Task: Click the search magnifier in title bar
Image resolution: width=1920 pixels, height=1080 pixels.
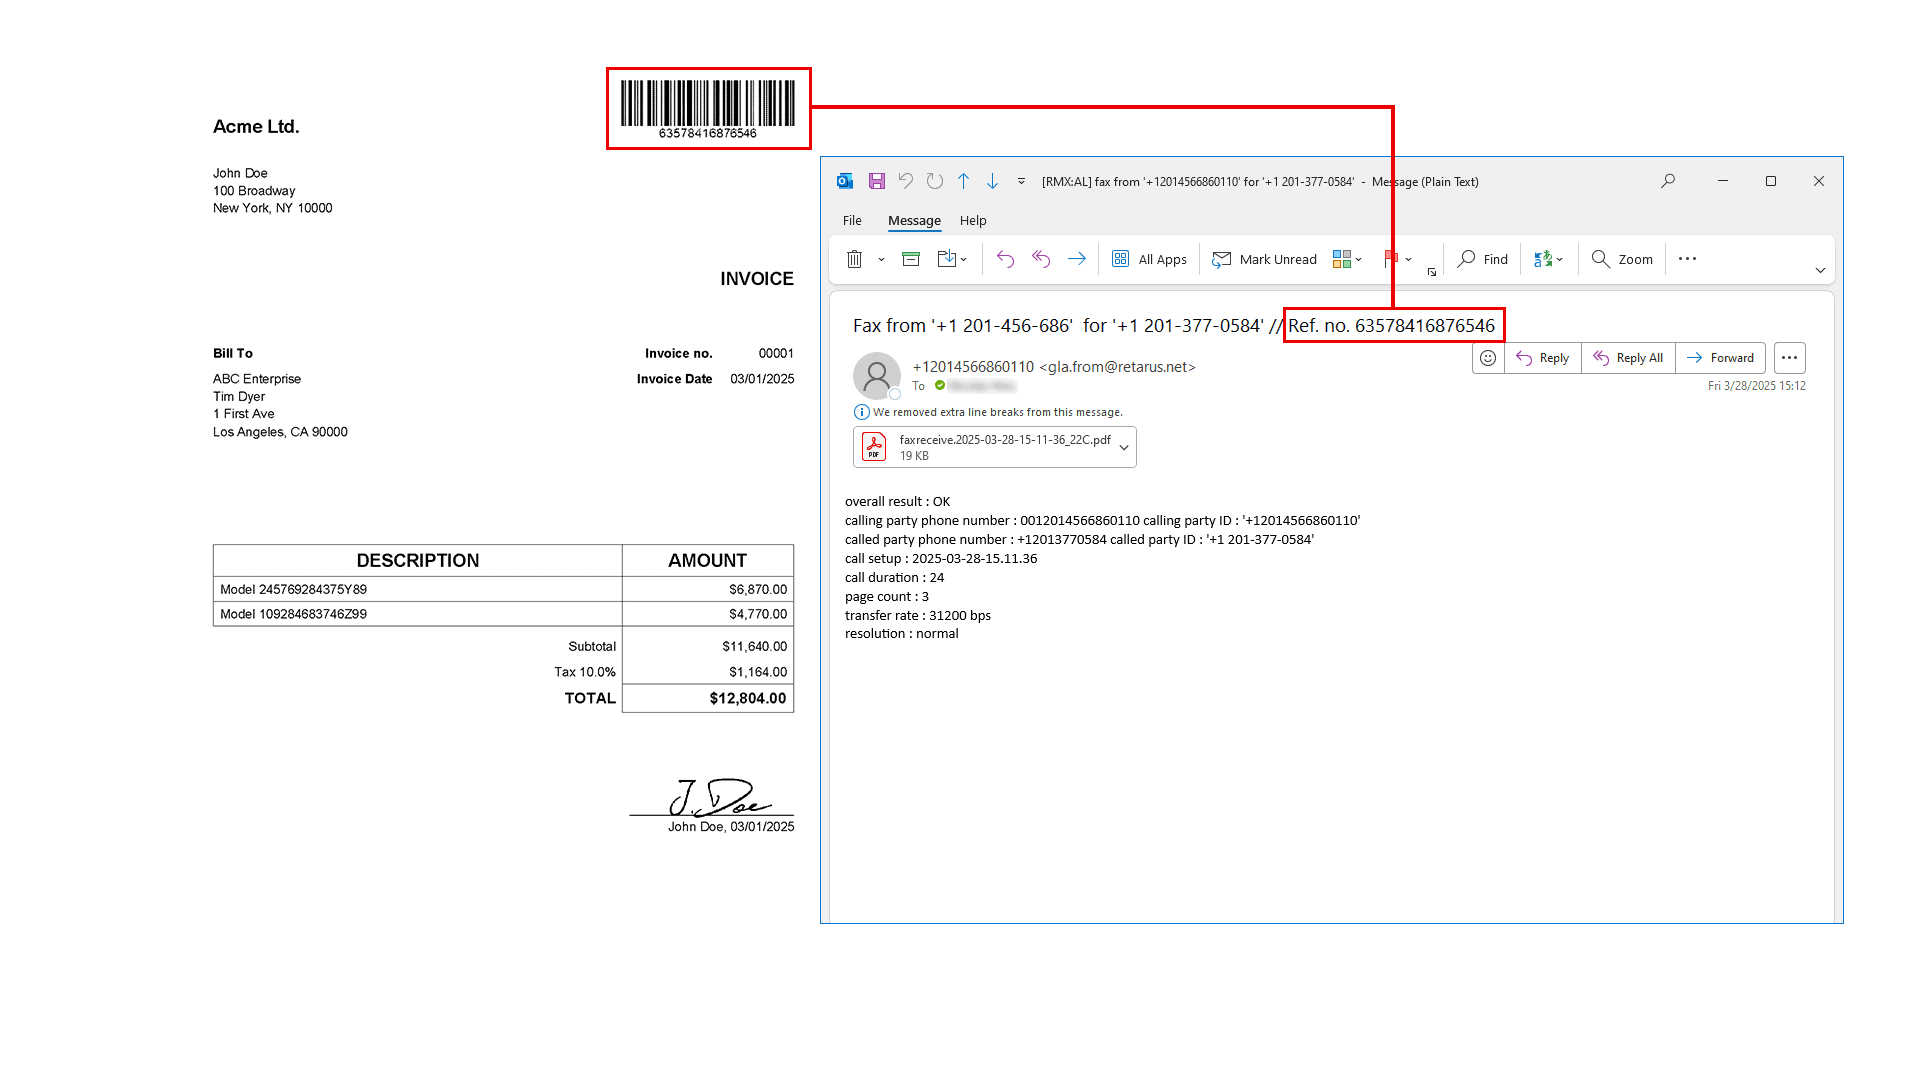Action: pos(1668,181)
